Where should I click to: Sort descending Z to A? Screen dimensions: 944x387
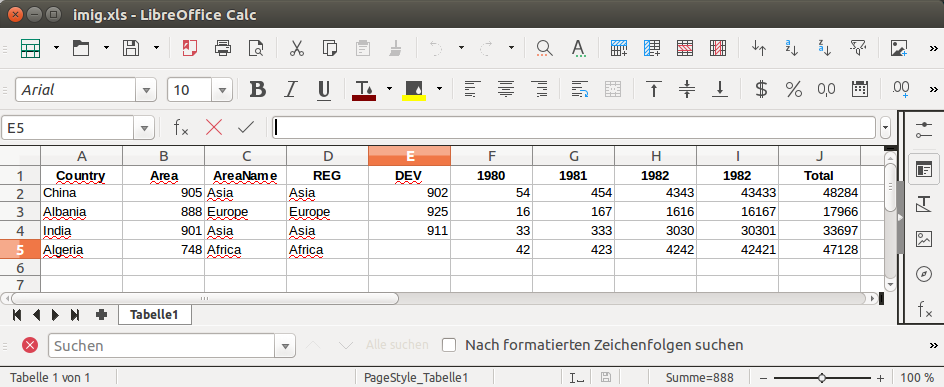[824, 48]
